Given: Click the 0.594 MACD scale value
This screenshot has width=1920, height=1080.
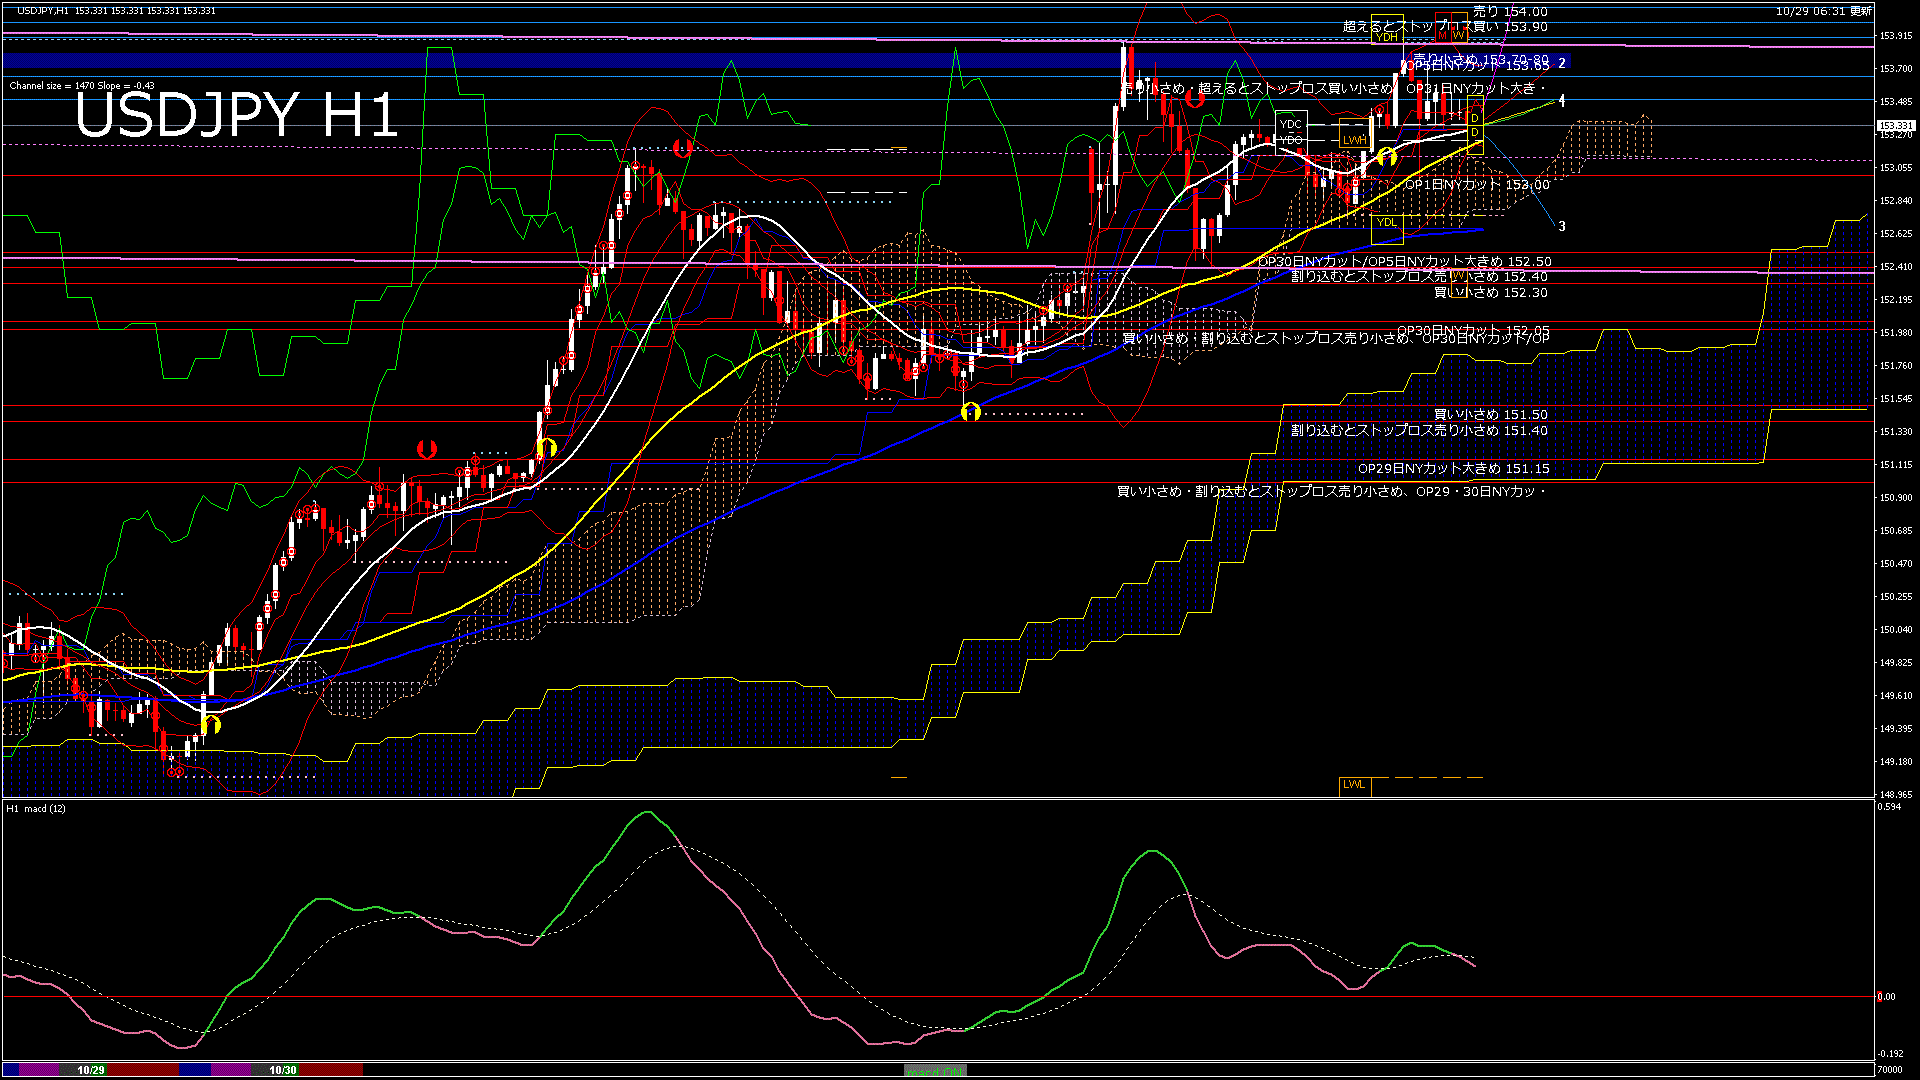Looking at the screenshot, I should point(1890,806).
